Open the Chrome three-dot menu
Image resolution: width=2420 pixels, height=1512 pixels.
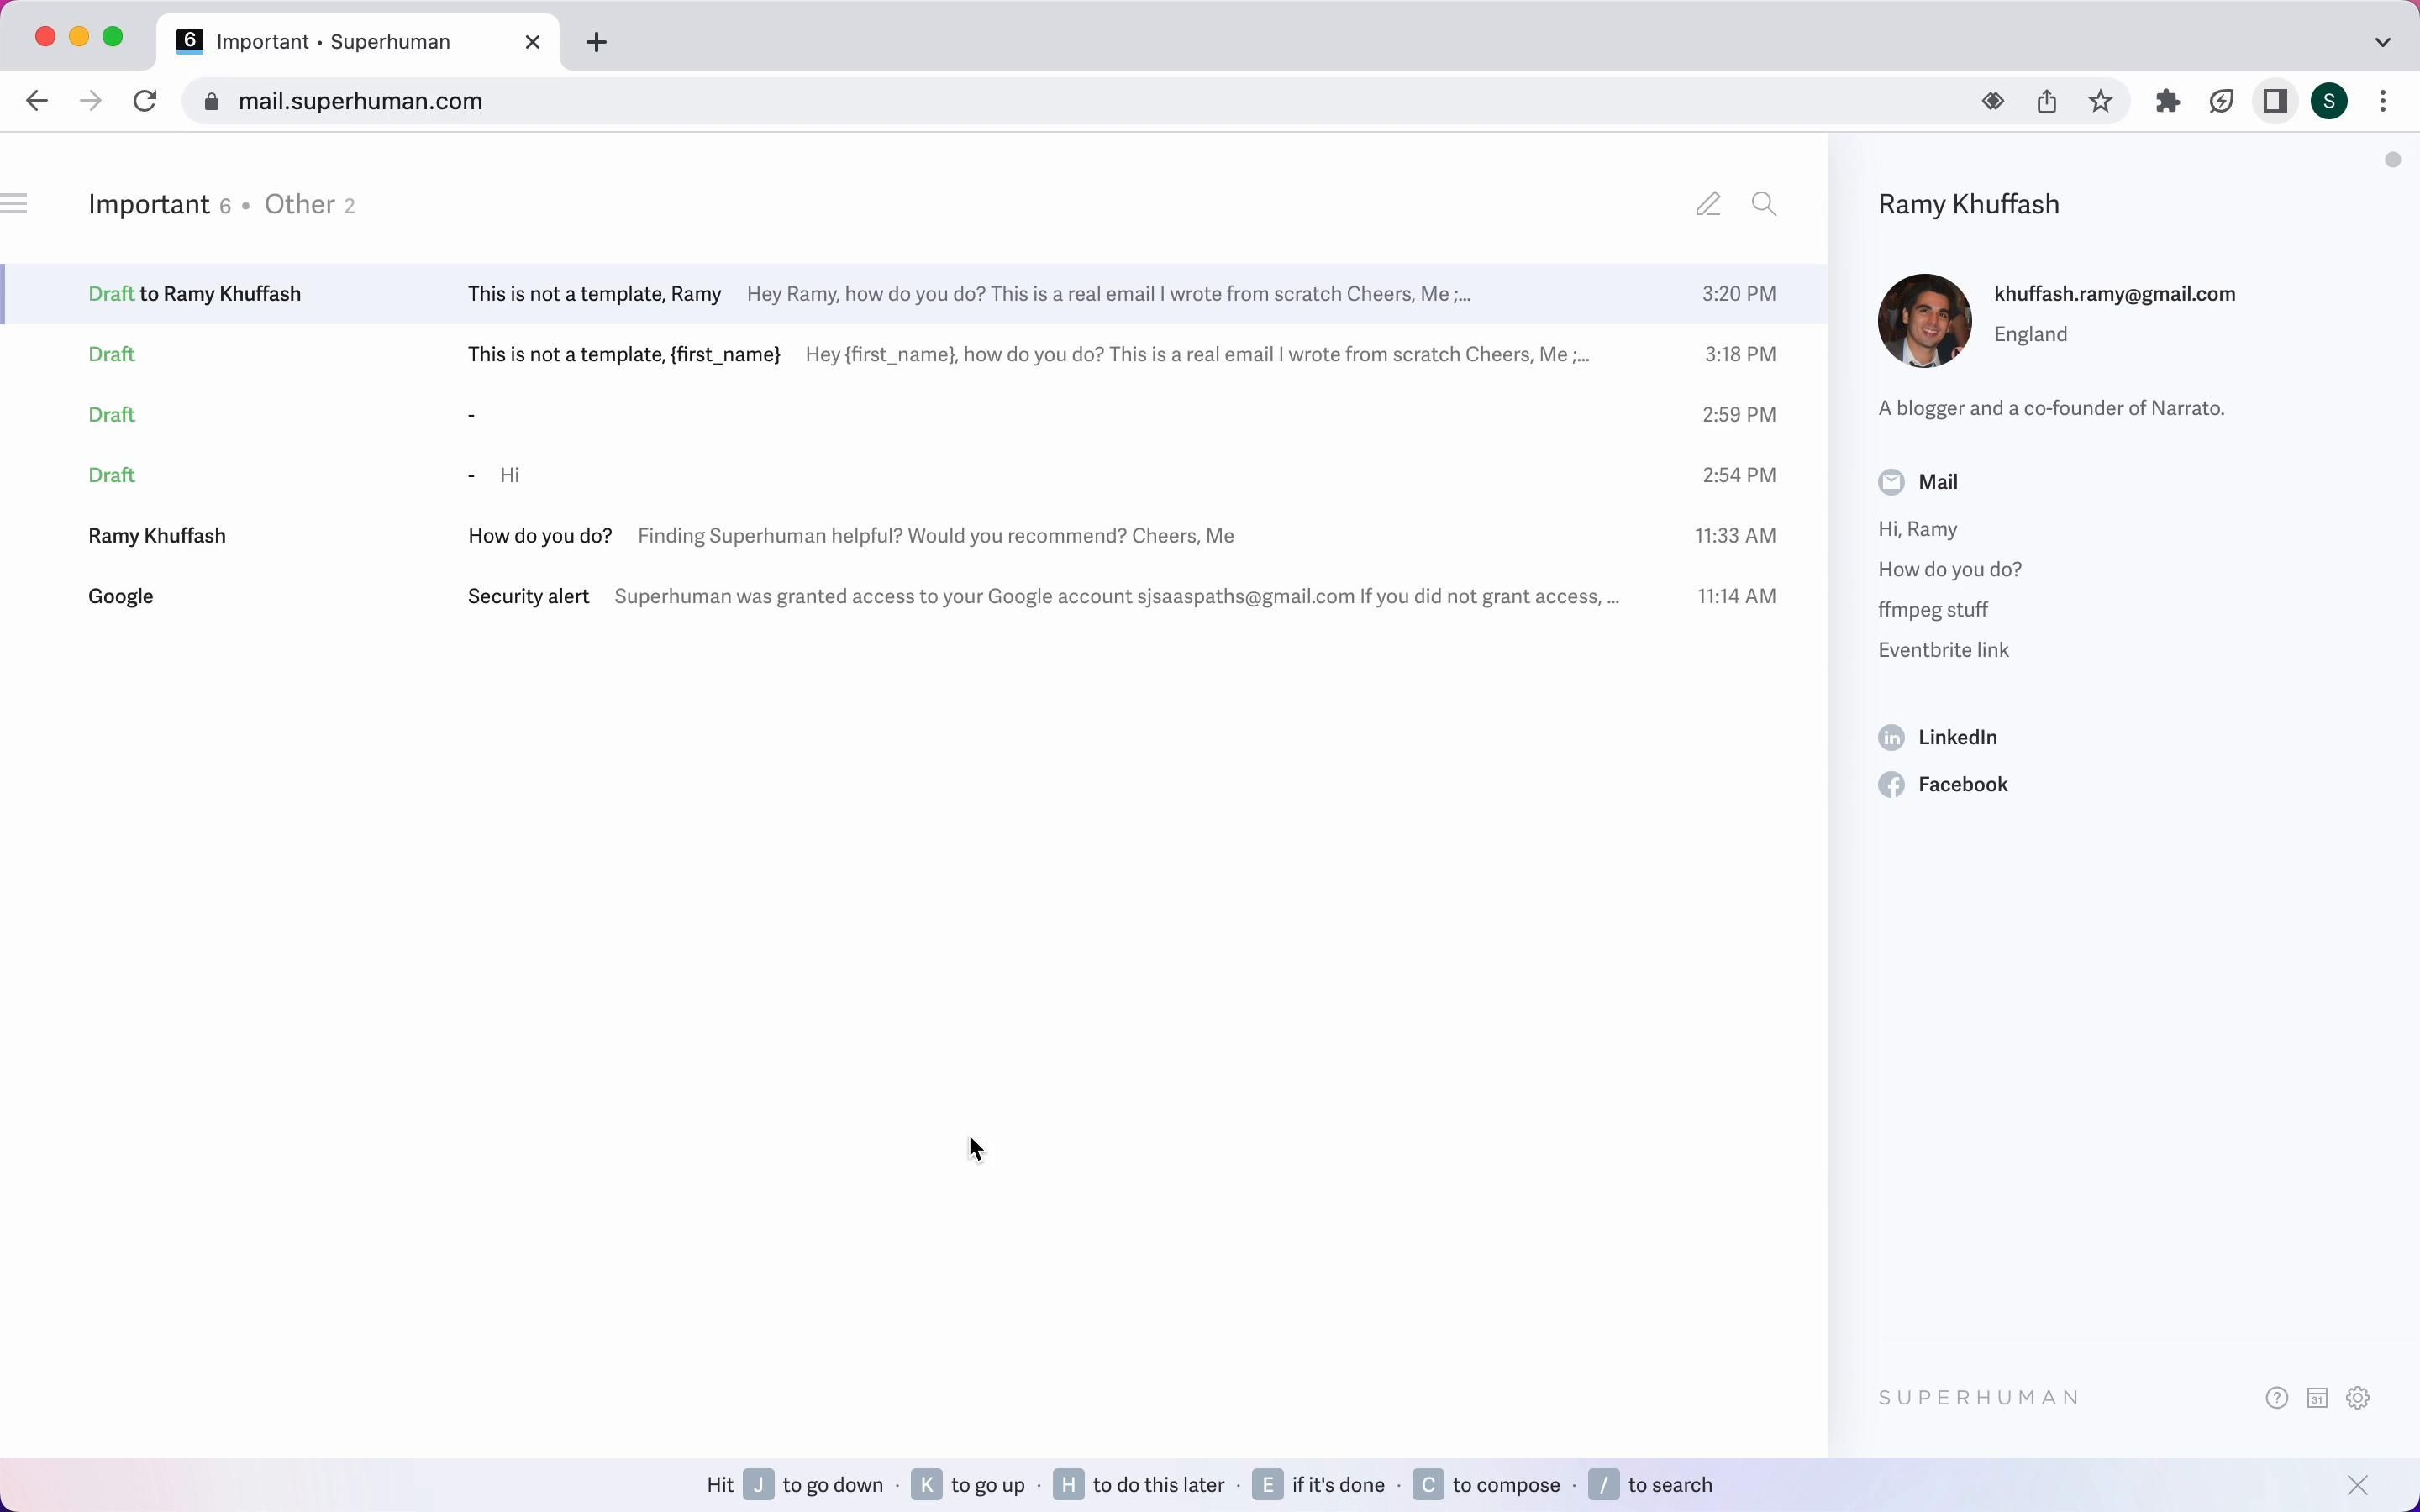pos(2384,101)
